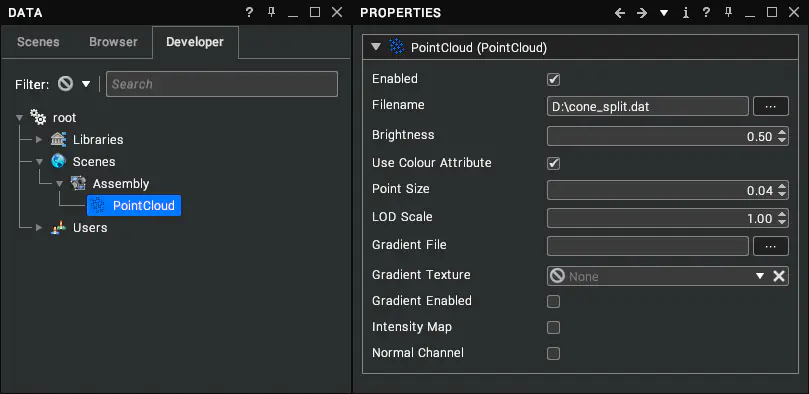Open the Properties history dropdown arrow
The width and height of the screenshot is (809, 394).
tap(664, 13)
